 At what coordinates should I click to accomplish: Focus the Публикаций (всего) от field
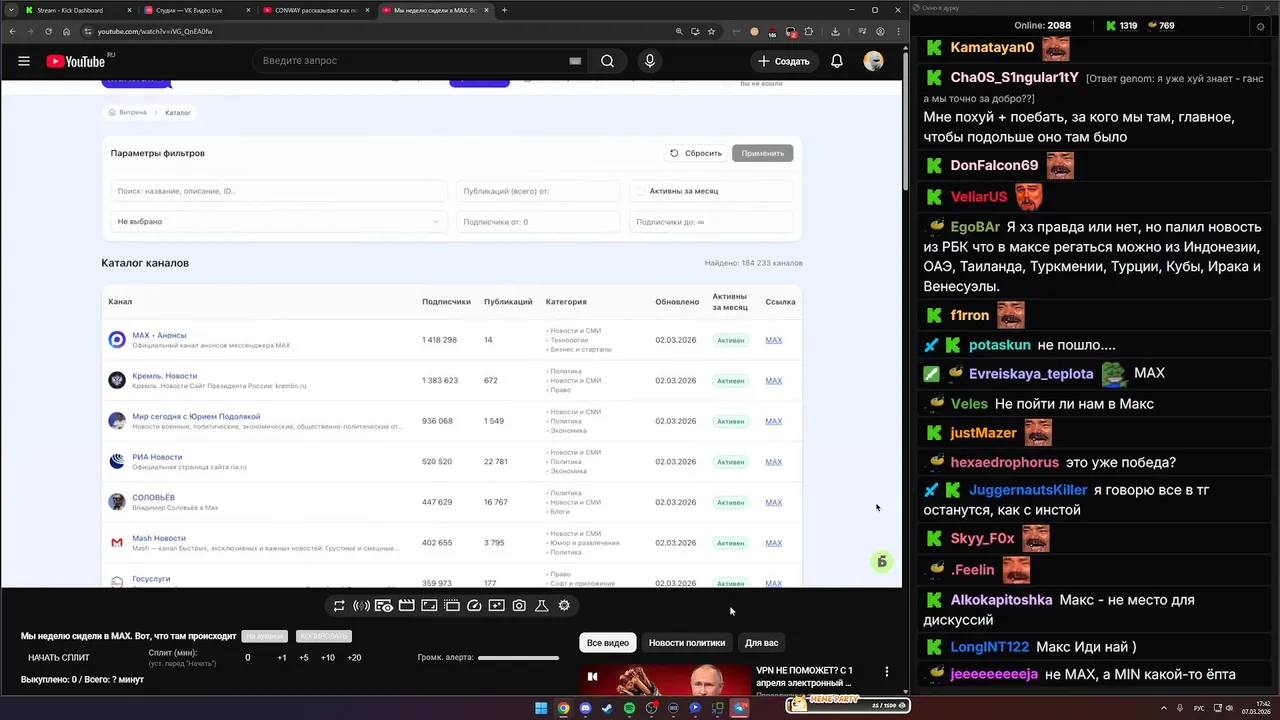[538, 191]
